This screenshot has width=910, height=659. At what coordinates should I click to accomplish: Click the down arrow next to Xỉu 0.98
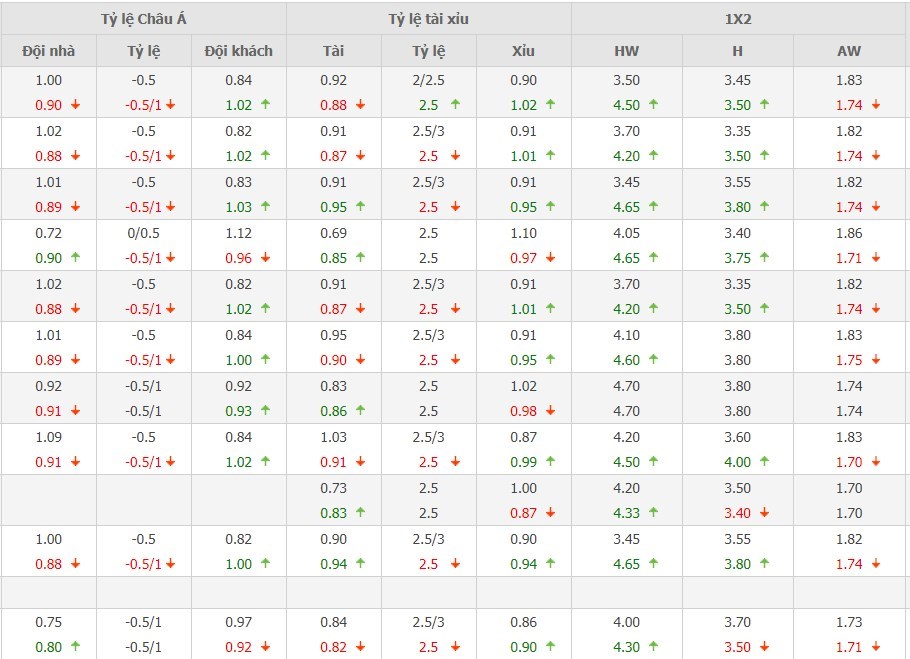pyautogui.click(x=550, y=411)
